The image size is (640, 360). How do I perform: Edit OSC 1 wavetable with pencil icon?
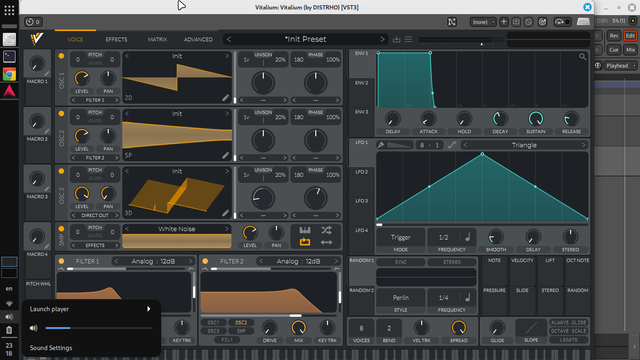tap(225, 98)
